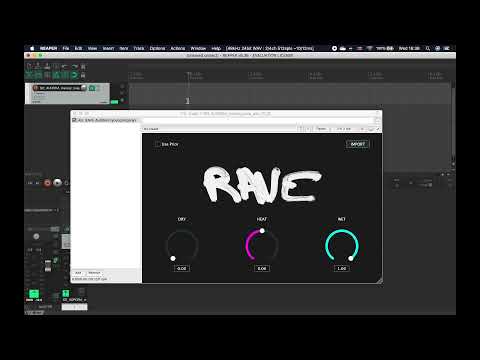Click the Redo toolbar icon

(74, 66)
